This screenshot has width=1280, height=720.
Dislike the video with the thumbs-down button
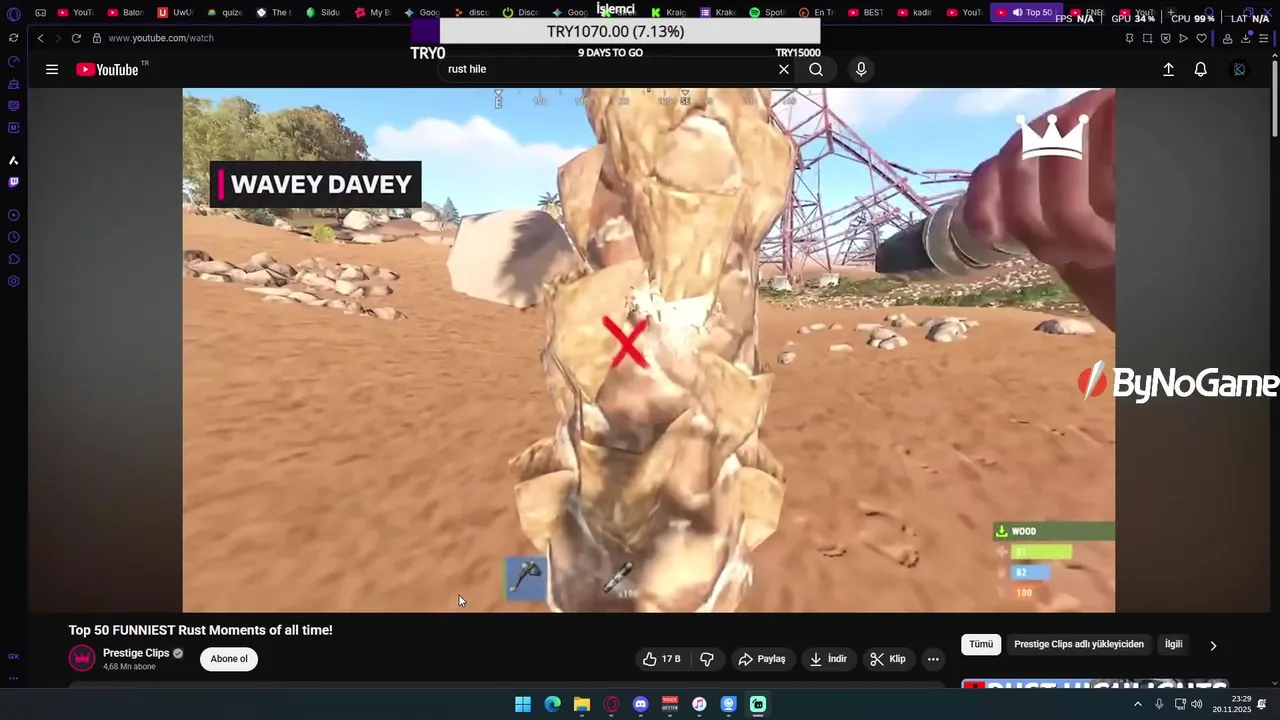[x=707, y=659]
